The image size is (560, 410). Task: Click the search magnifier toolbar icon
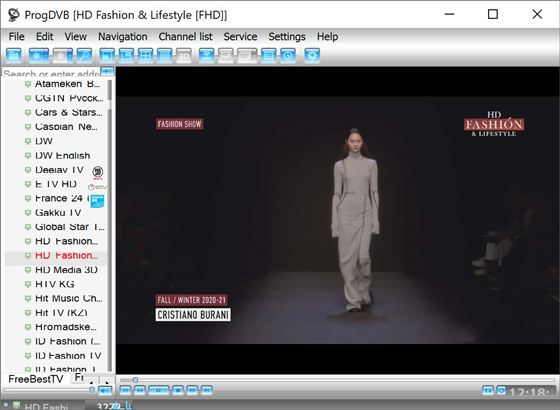(x=84, y=56)
